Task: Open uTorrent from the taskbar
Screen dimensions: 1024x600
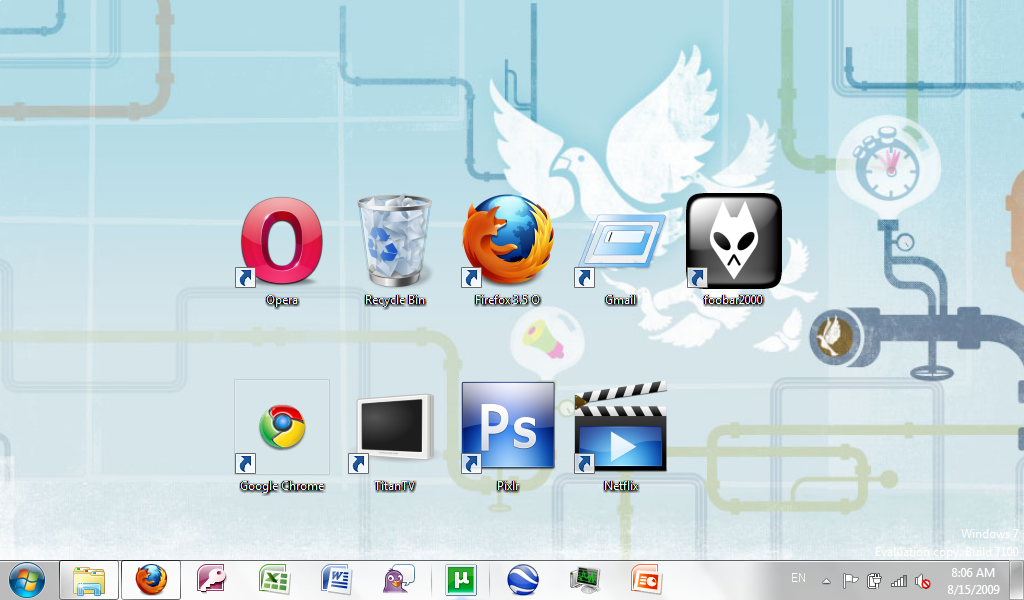Action: [460, 579]
